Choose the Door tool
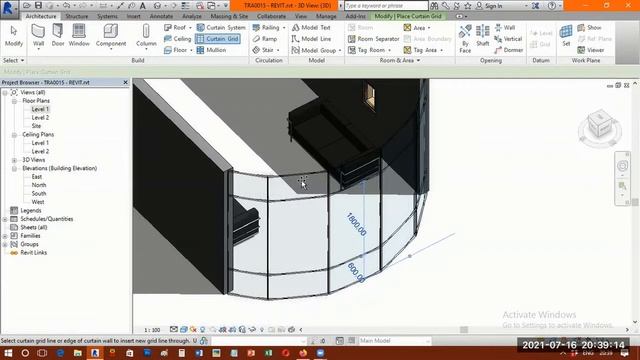The width and height of the screenshot is (640, 360). [x=58, y=36]
